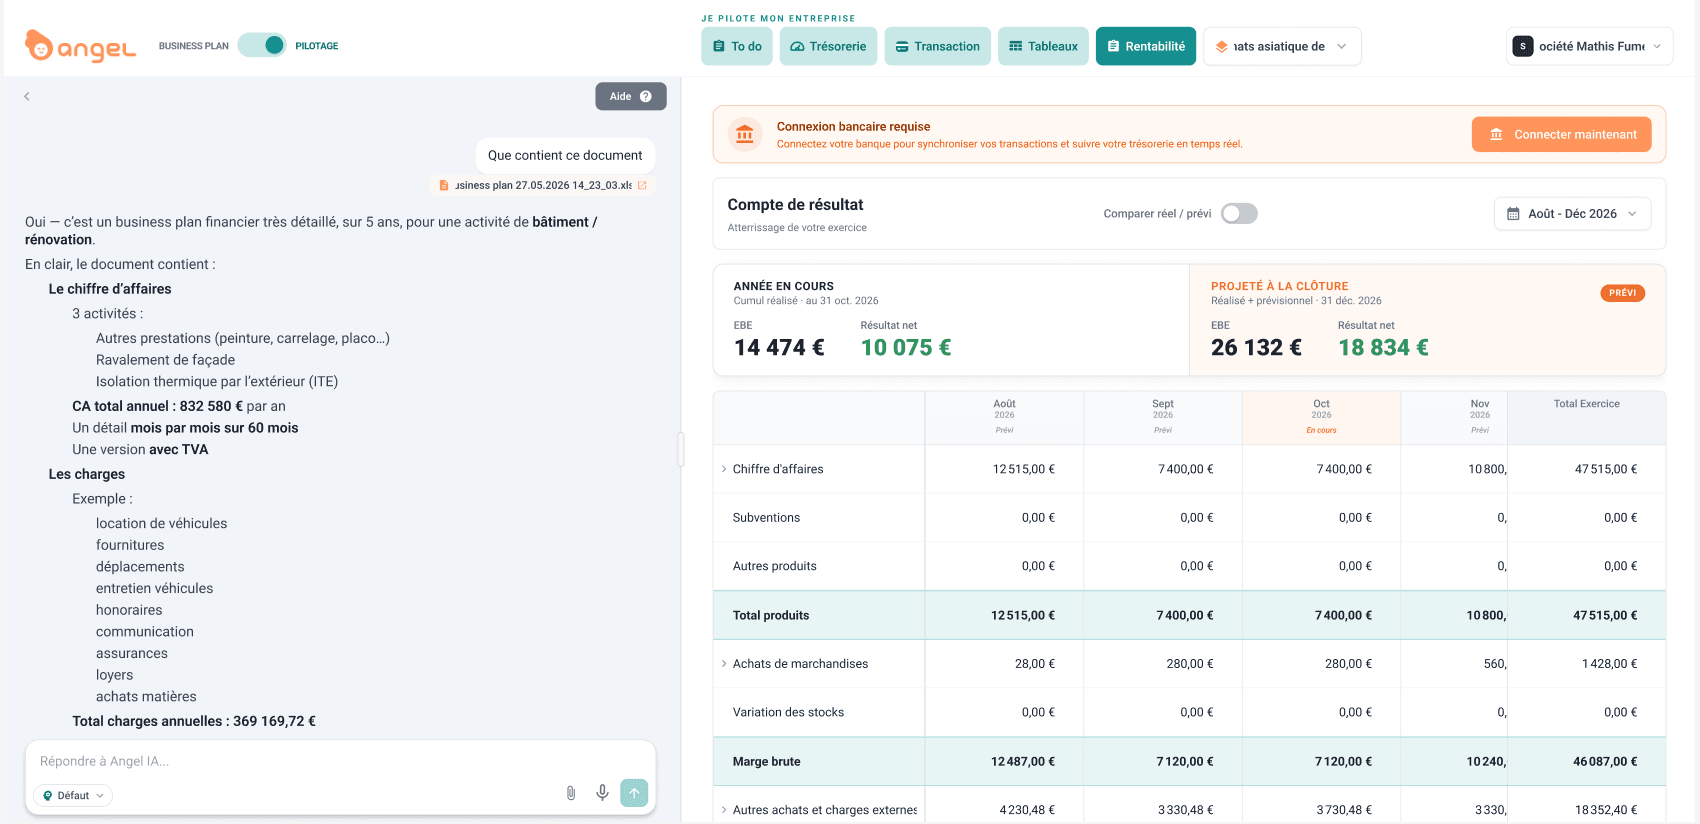
Task: Click the bank icon in connection banner
Action: pos(745,134)
